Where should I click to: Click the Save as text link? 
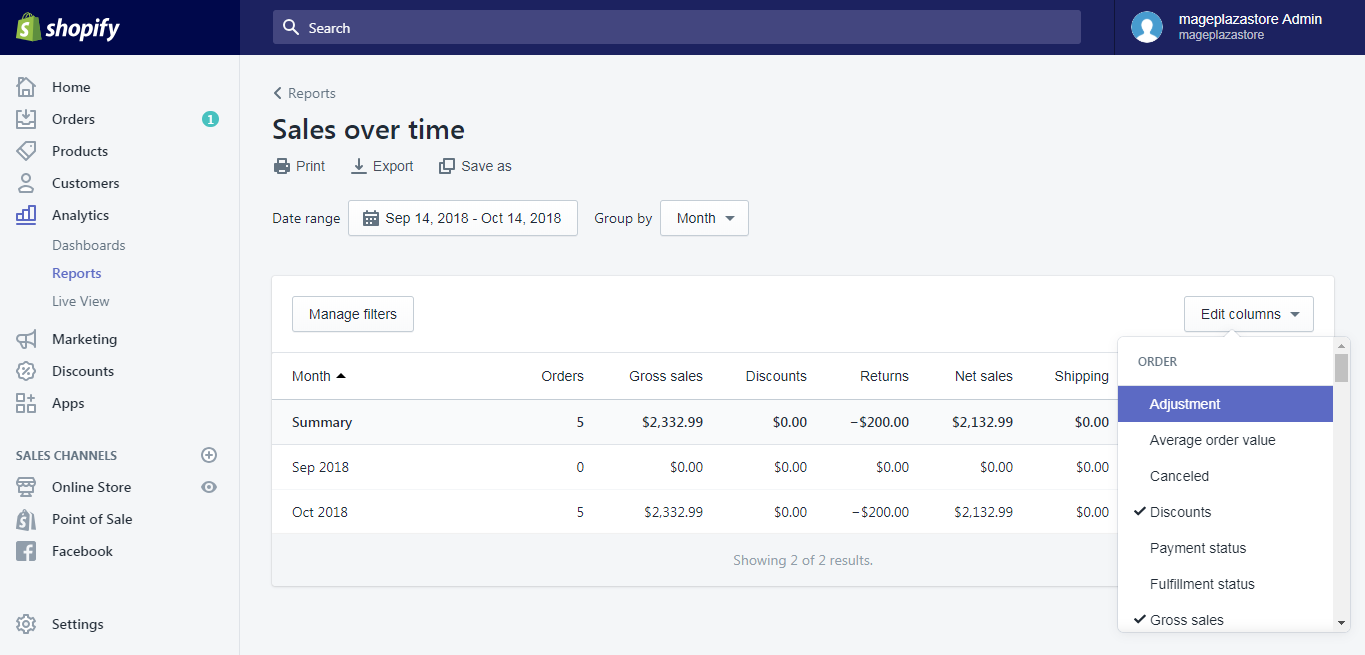coord(486,166)
